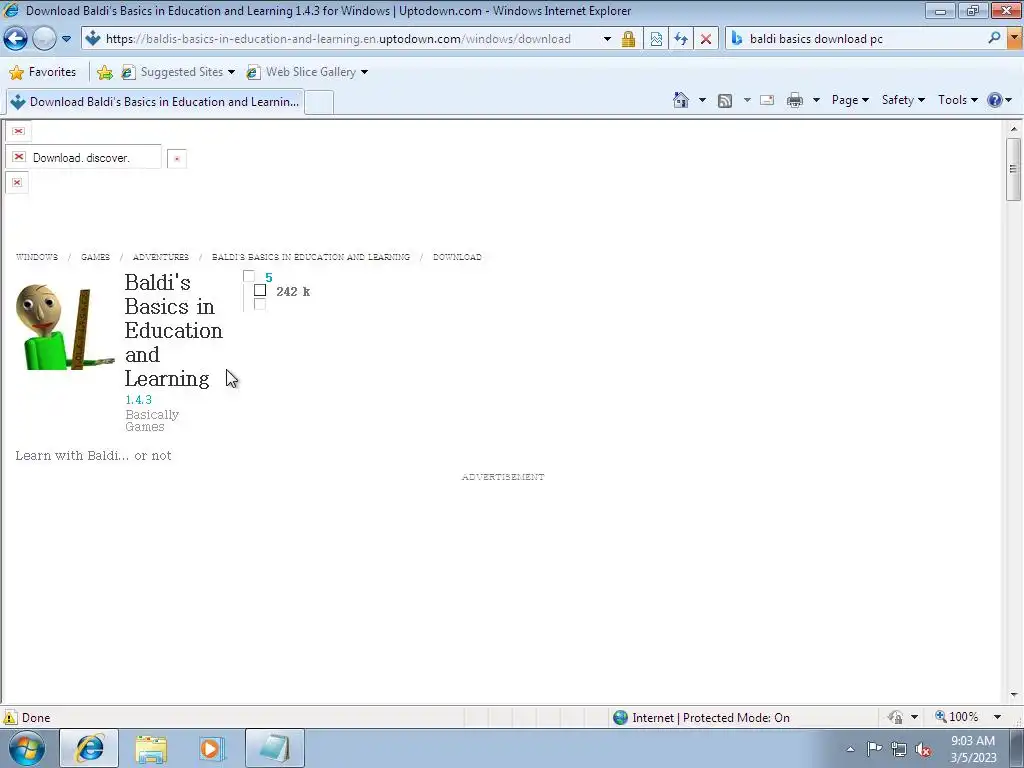Click the scrollbar up arrow
The width and height of the screenshot is (1024, 768).
tap(1013, 129)
